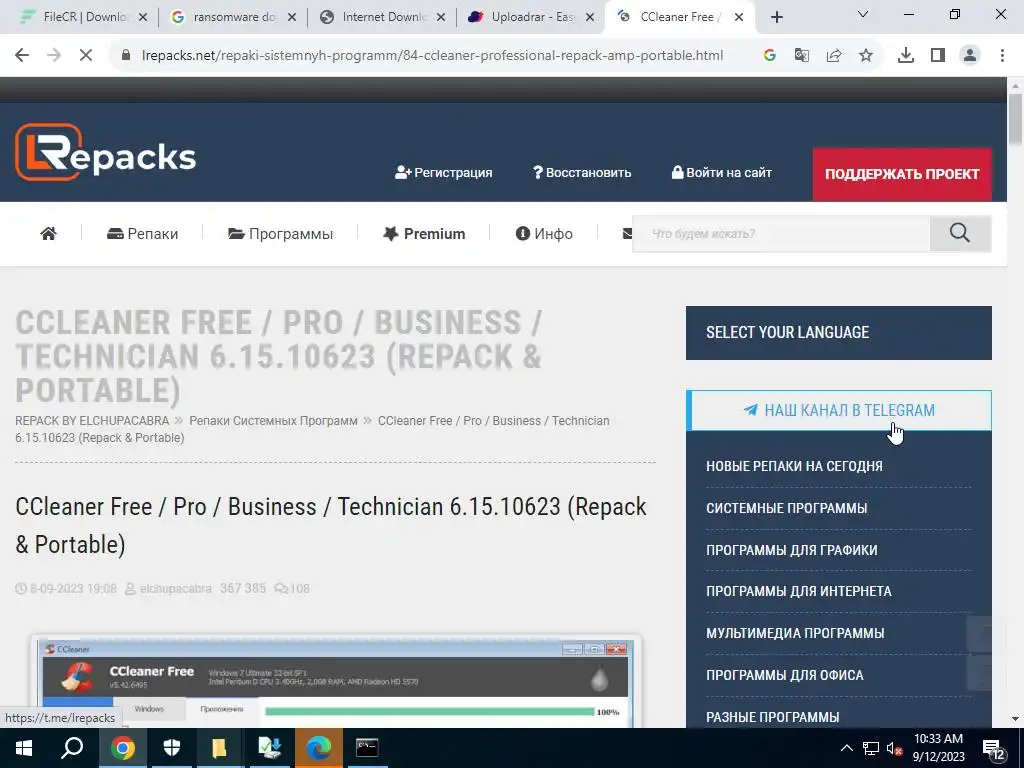Switch to Uploadrar tab

click(x=531, y=17)
